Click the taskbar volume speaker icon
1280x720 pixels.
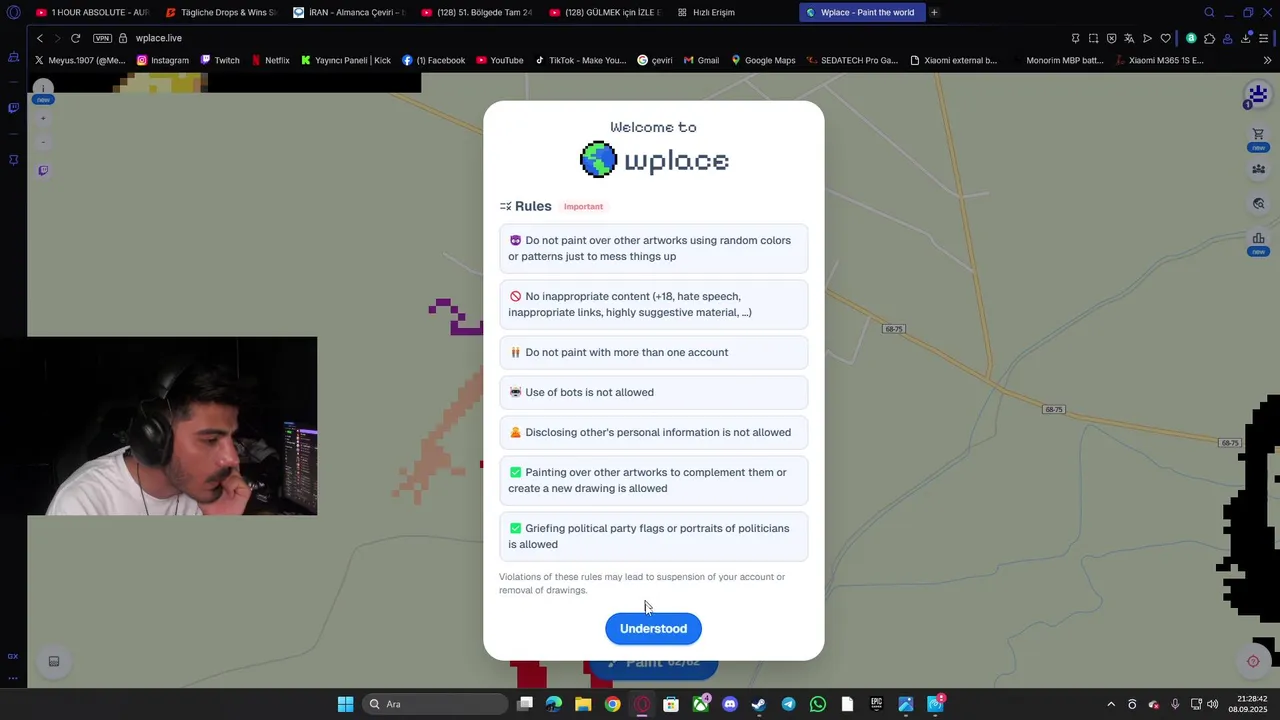pyautogui.click(x=1212, y=704)
